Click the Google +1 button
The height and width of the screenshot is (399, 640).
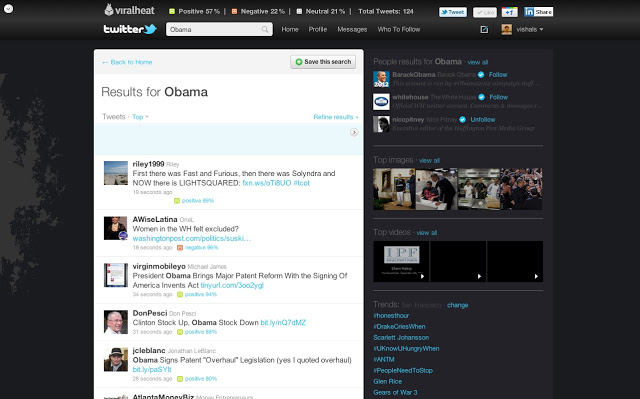(x=509, y=12)
